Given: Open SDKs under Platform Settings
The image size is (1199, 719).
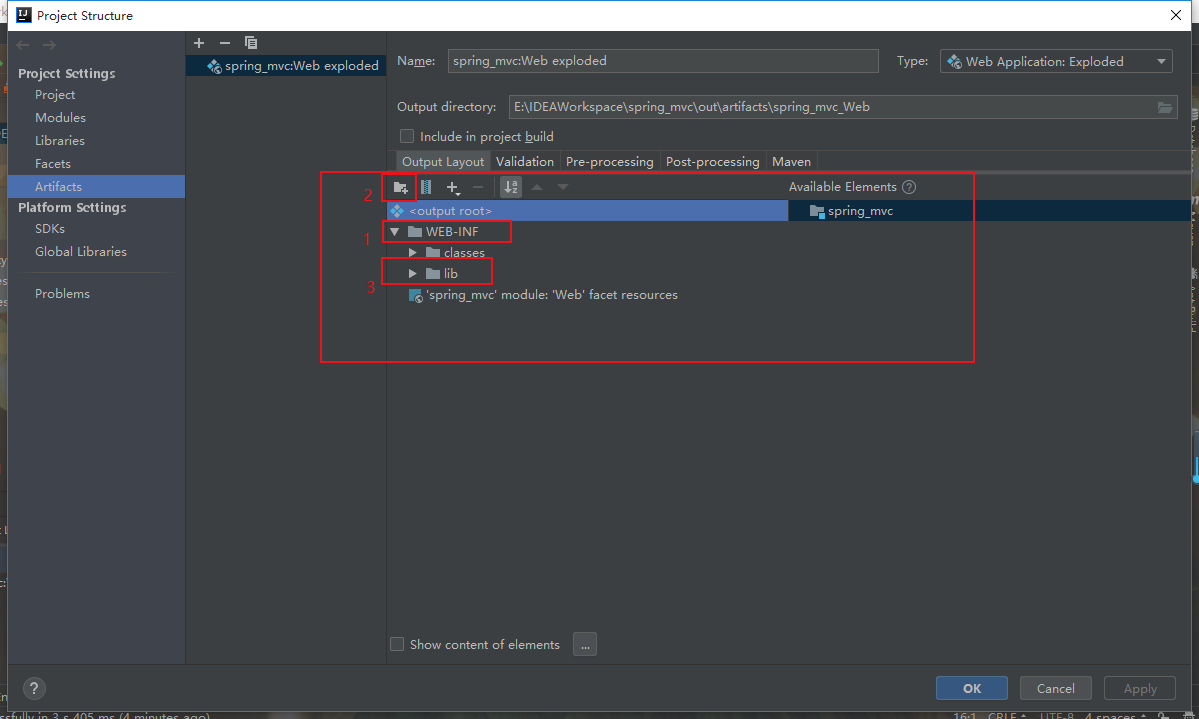Looking at the screenshot, I should (x=50, y=229).
